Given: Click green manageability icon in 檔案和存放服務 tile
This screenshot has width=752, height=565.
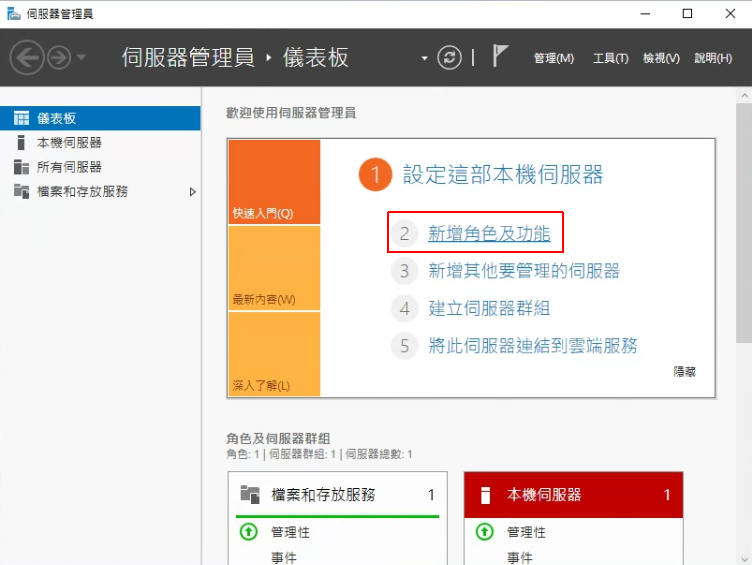Looking at the screenshot, I should pyautogui.click(x=249, y=532).
